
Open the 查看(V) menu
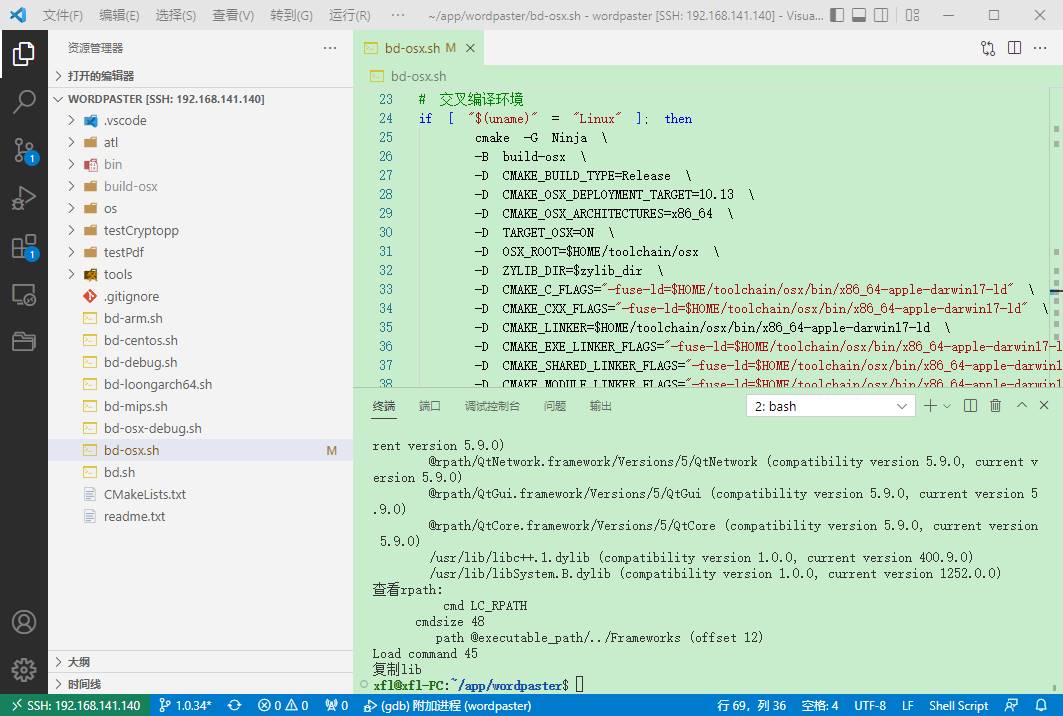[x=233, y=15]
